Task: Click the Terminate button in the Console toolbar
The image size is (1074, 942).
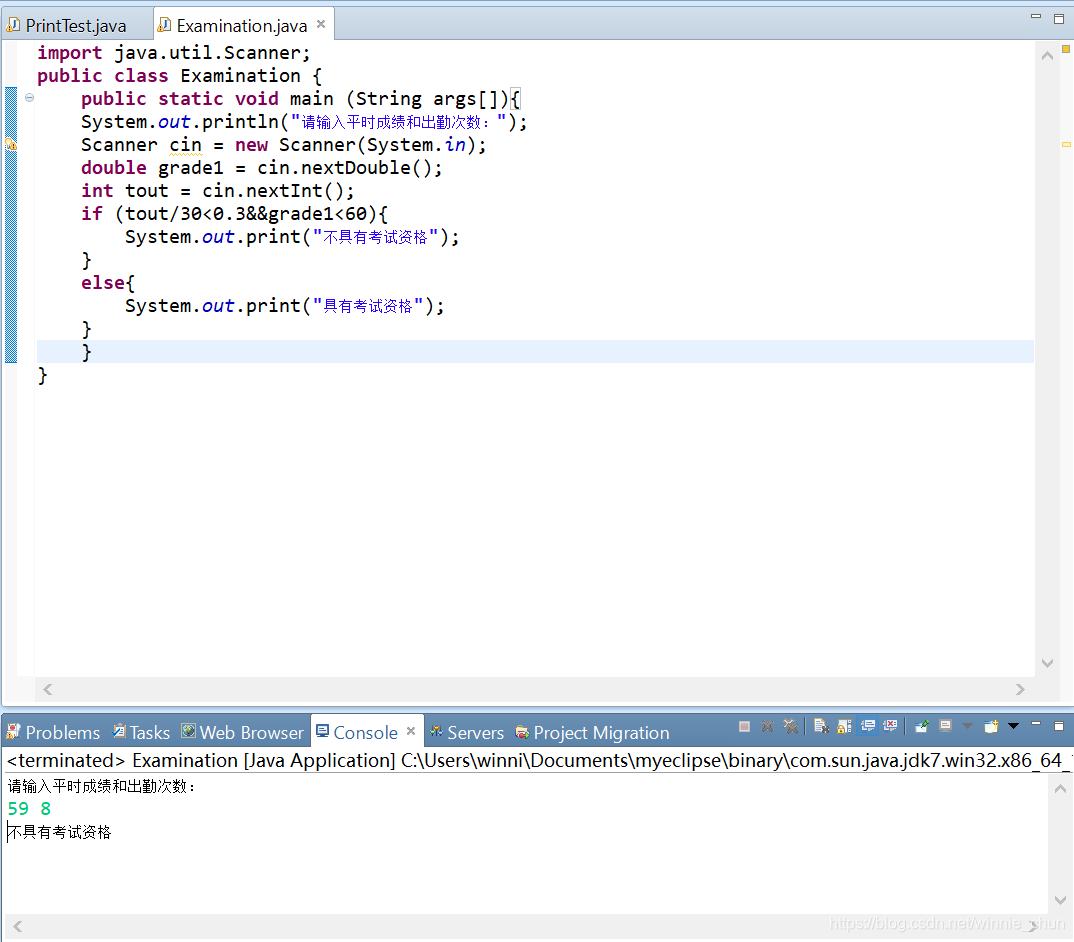Action: point(745,726)
